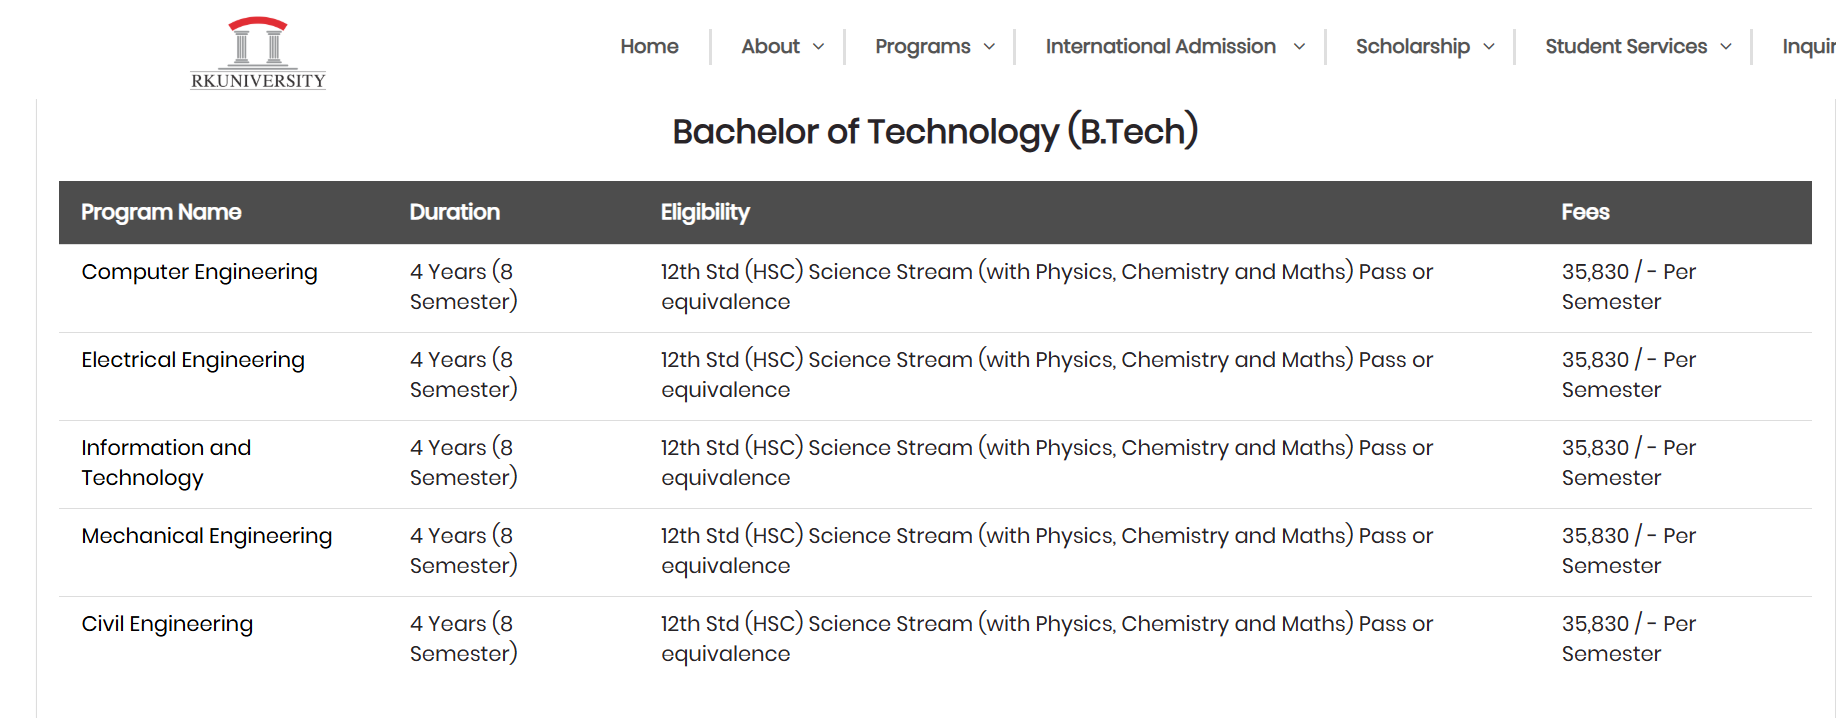Select the Mechanical Engineering program name
Viewport: 1836px width, 718px height.
207,536
